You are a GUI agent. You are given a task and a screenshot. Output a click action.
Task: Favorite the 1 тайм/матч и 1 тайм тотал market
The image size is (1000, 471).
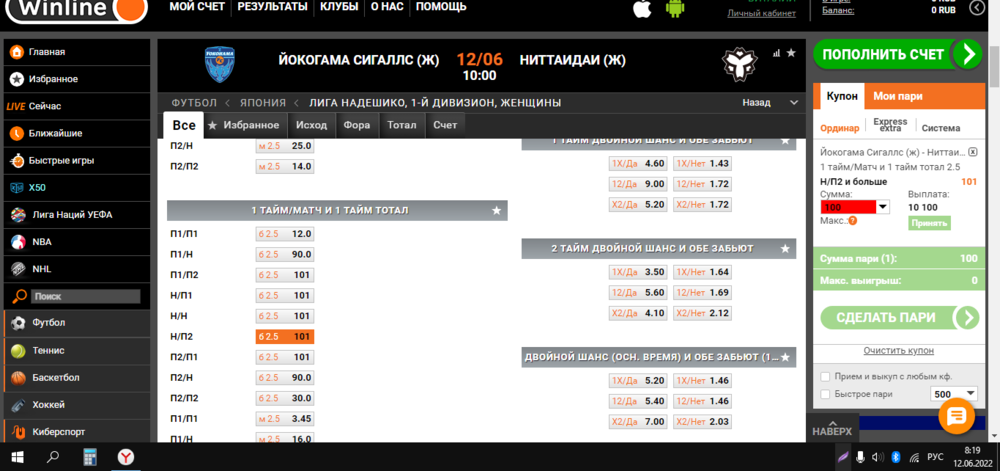tap(496, 210)
